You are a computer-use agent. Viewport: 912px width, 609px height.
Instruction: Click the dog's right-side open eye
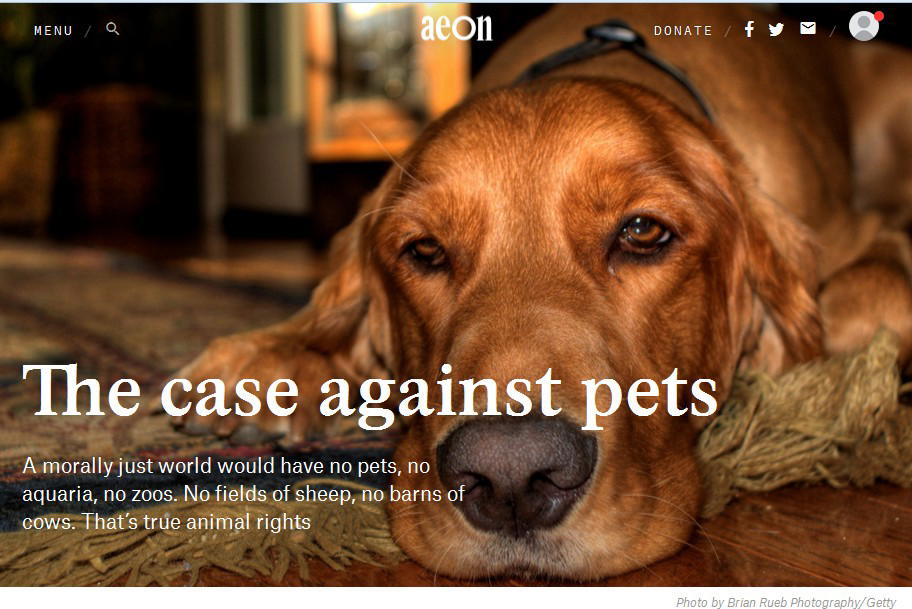643,234
